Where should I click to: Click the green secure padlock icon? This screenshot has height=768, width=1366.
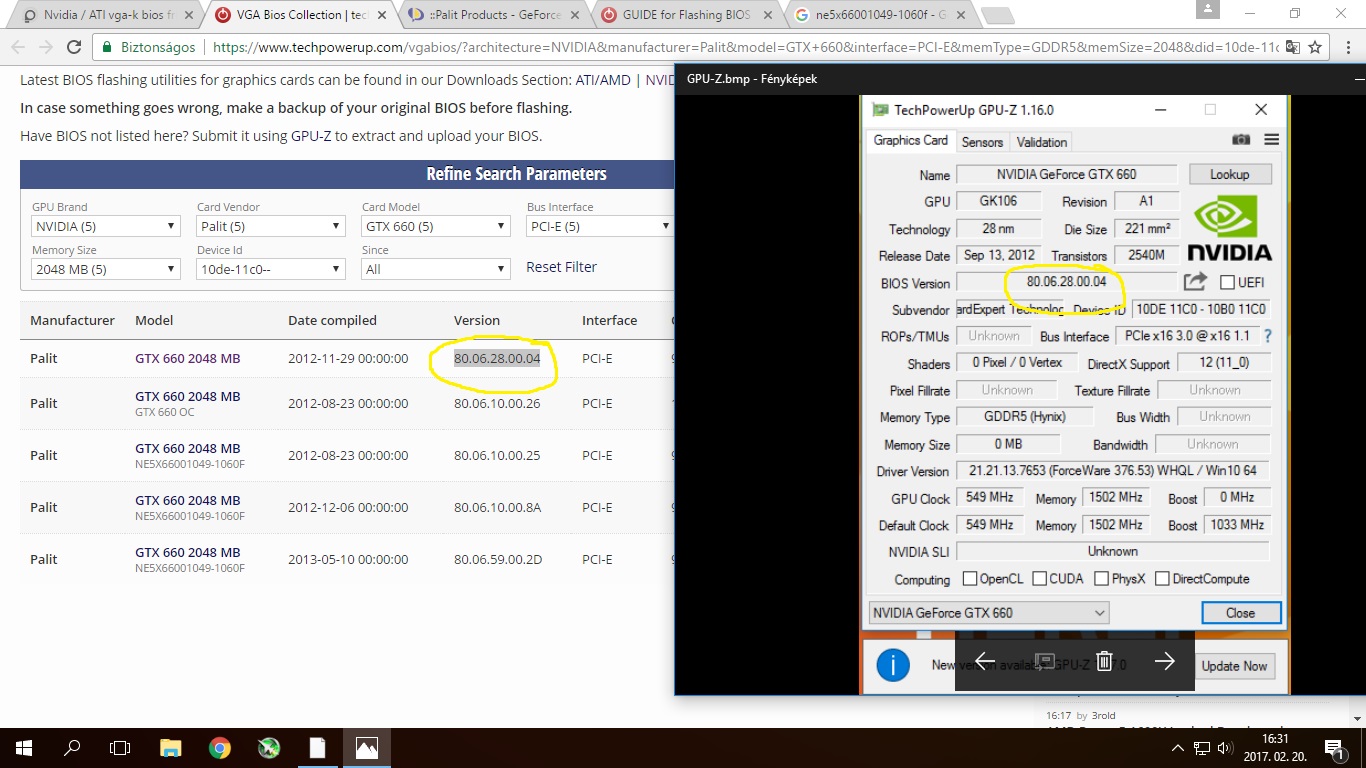click(107, 47)
